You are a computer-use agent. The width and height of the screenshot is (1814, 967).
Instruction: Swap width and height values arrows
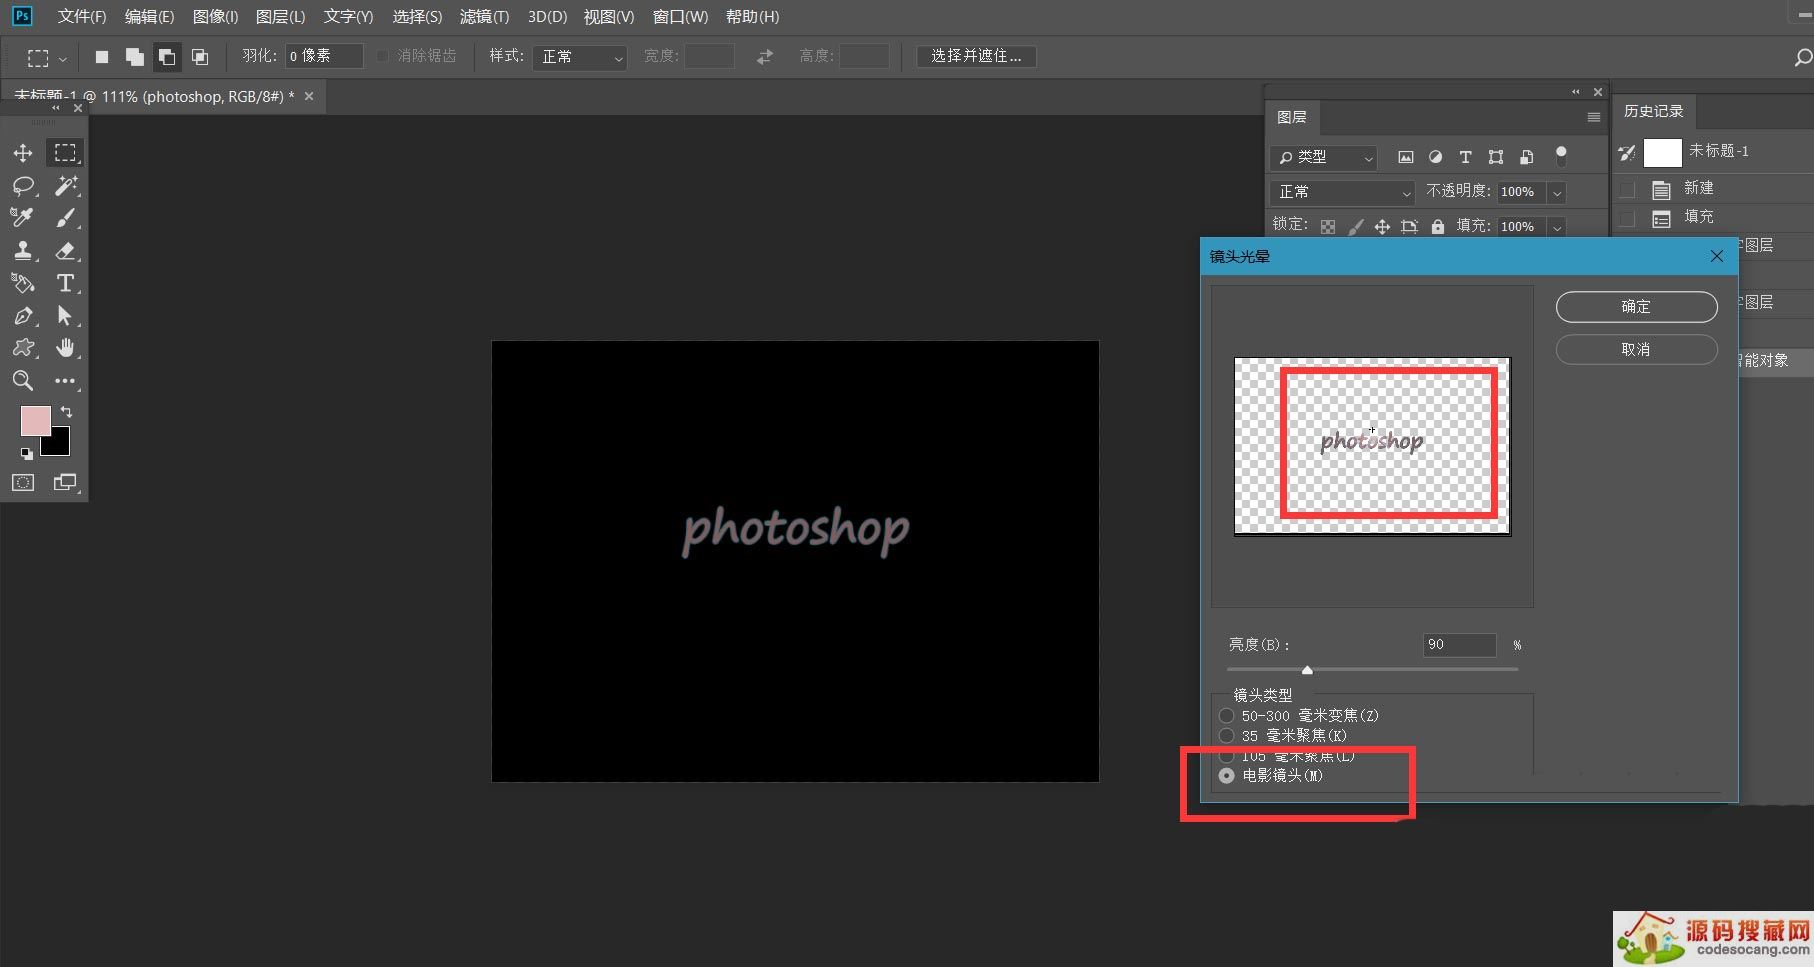765,57
